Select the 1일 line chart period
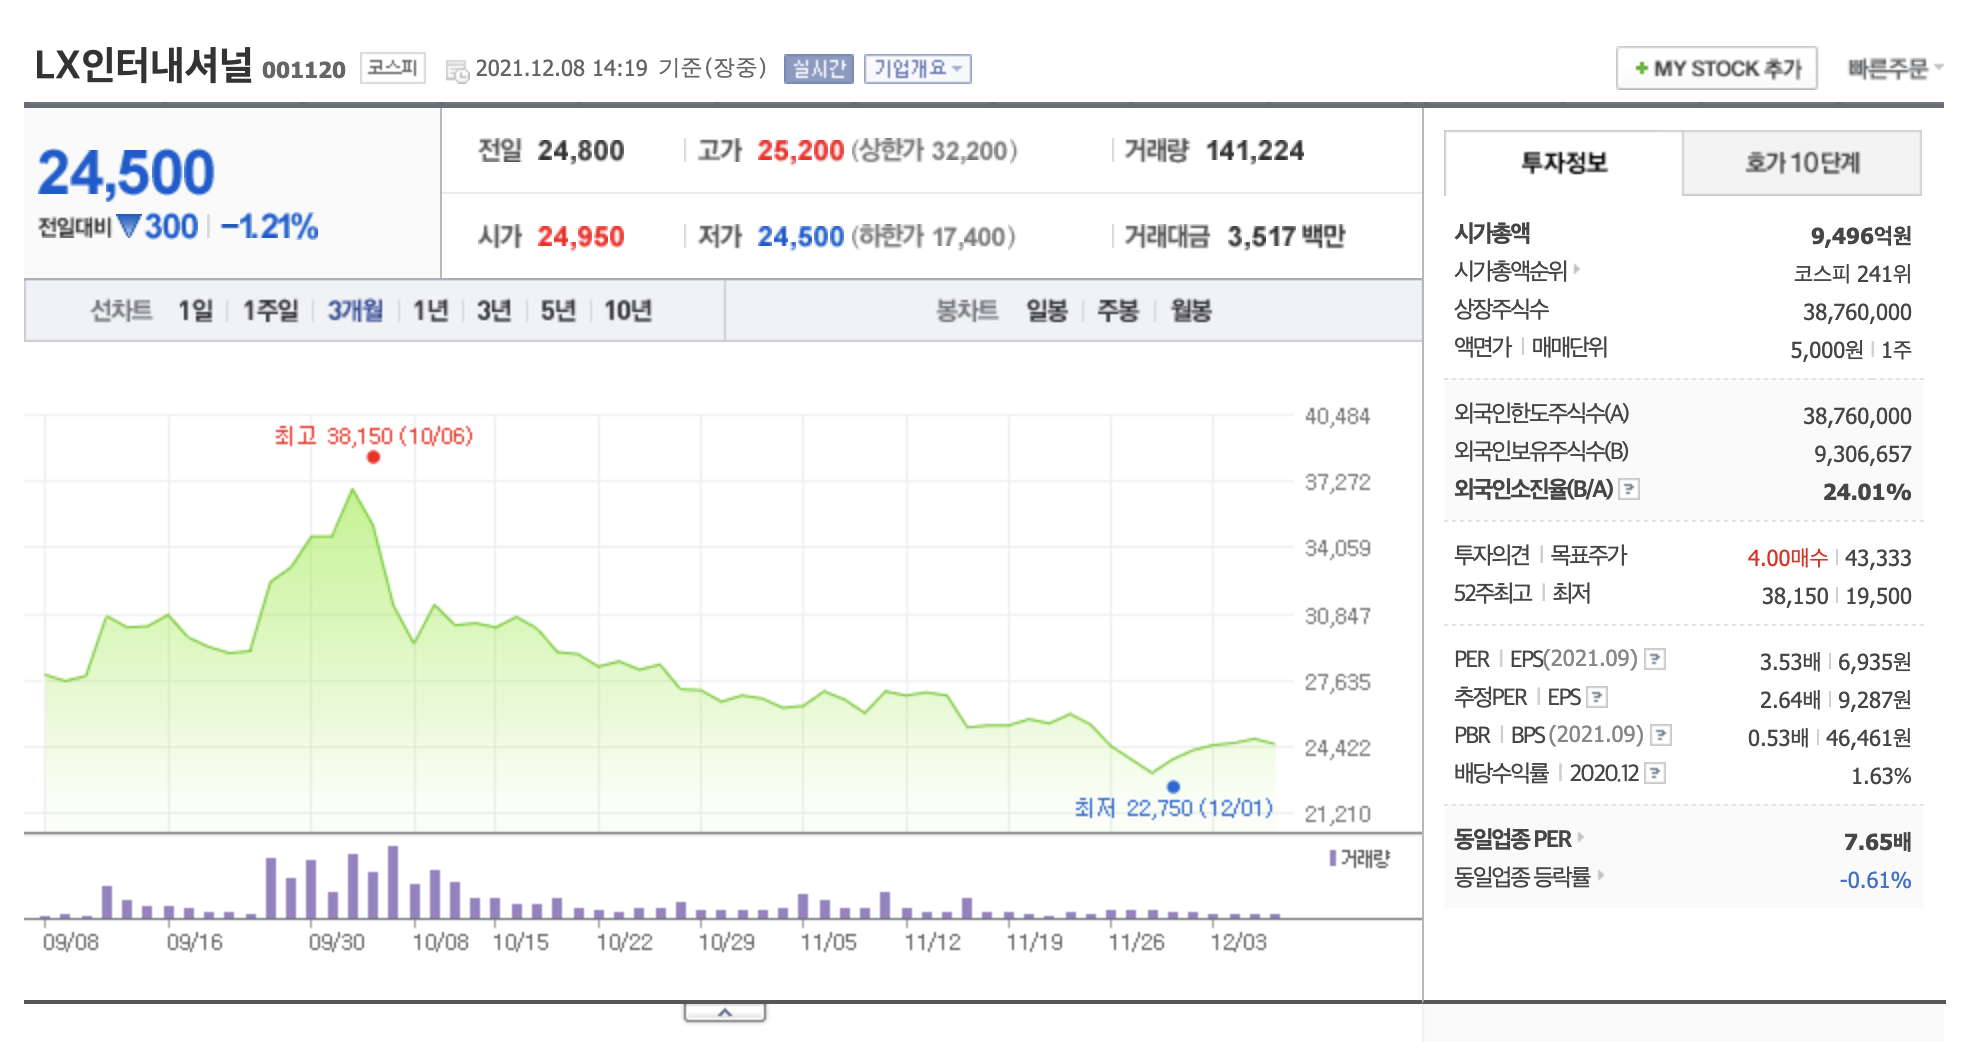Screen dimensions: 1972x1042 click(x=196, y=310)
